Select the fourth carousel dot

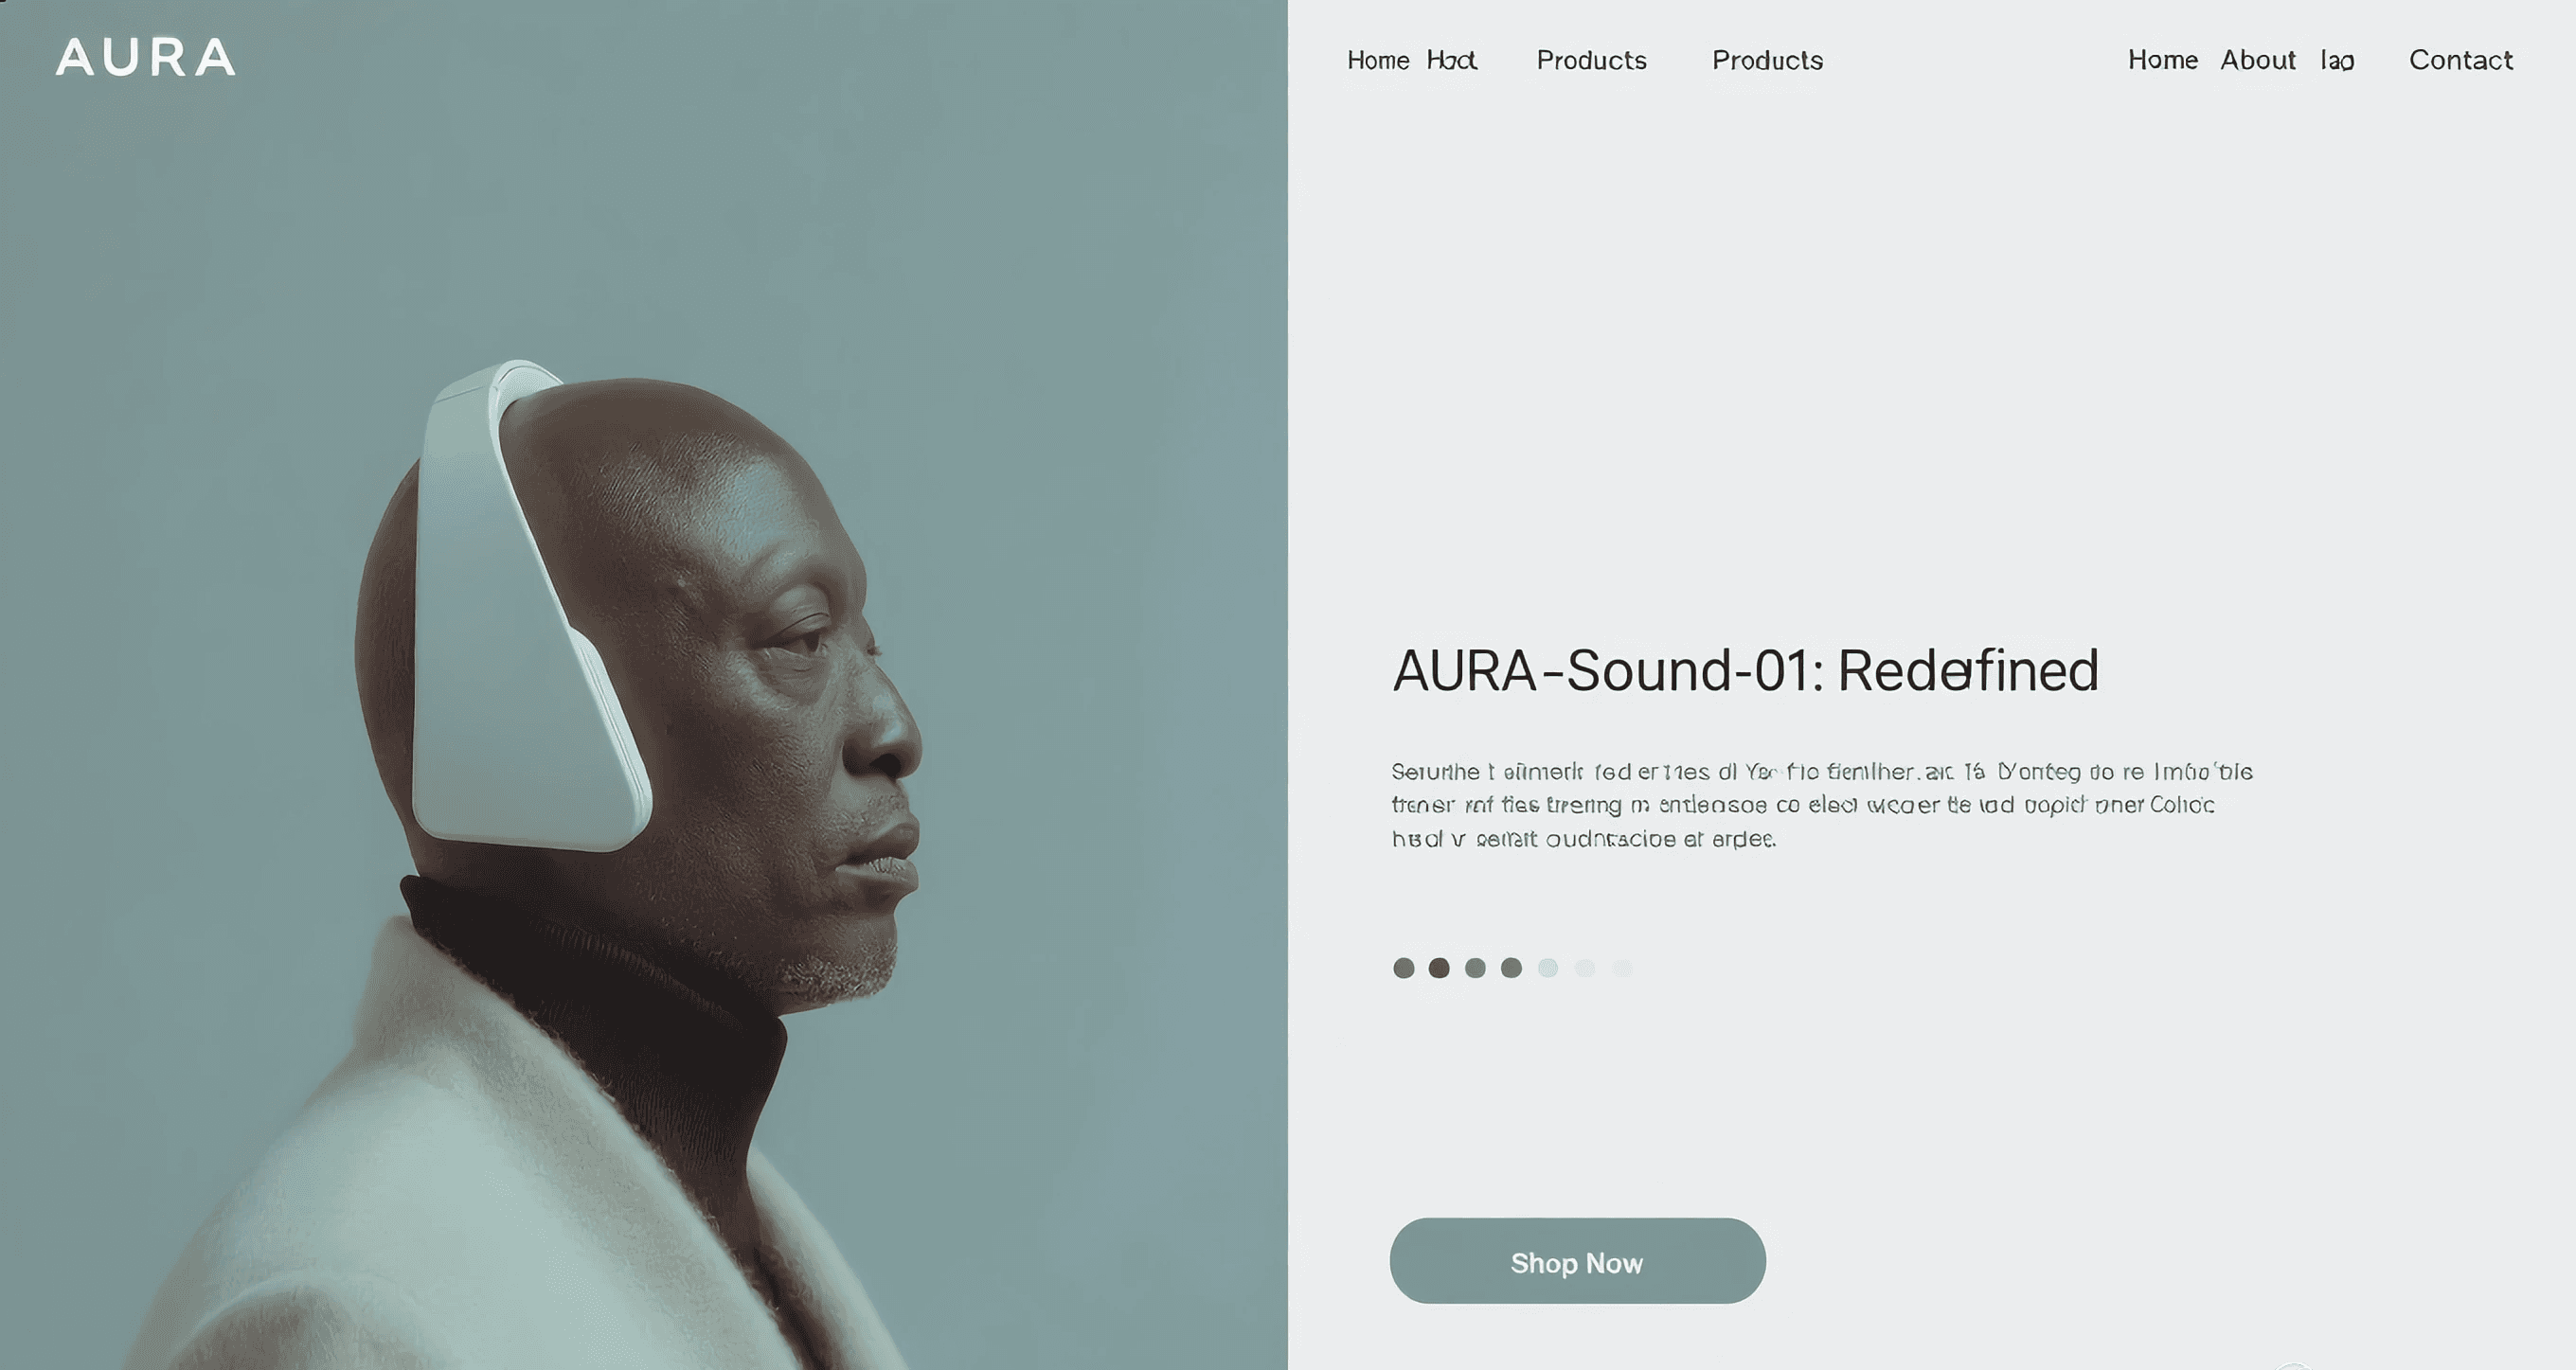point(1511,968)
